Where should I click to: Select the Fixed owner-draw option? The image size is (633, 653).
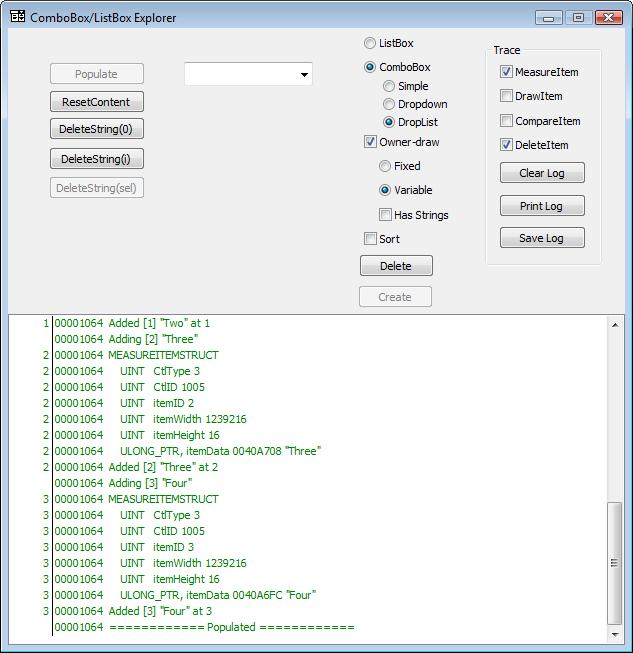click(385, 166)
